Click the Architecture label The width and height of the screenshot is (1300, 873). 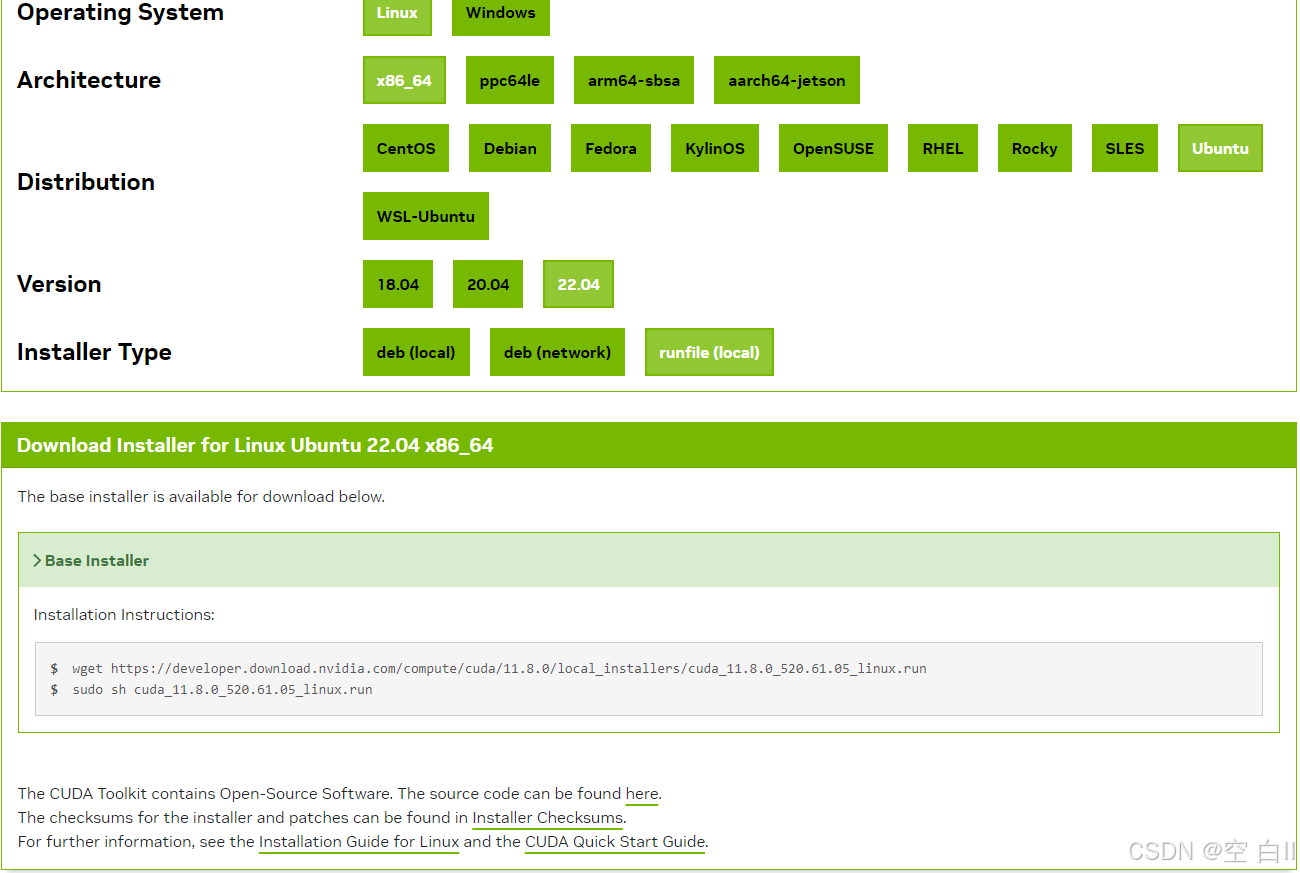coord(89,80)
